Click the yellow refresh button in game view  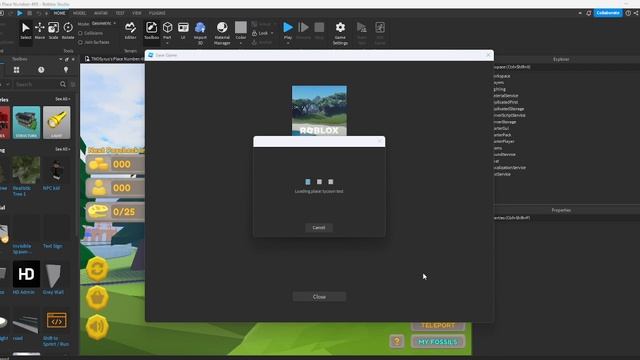coord(97,269)
